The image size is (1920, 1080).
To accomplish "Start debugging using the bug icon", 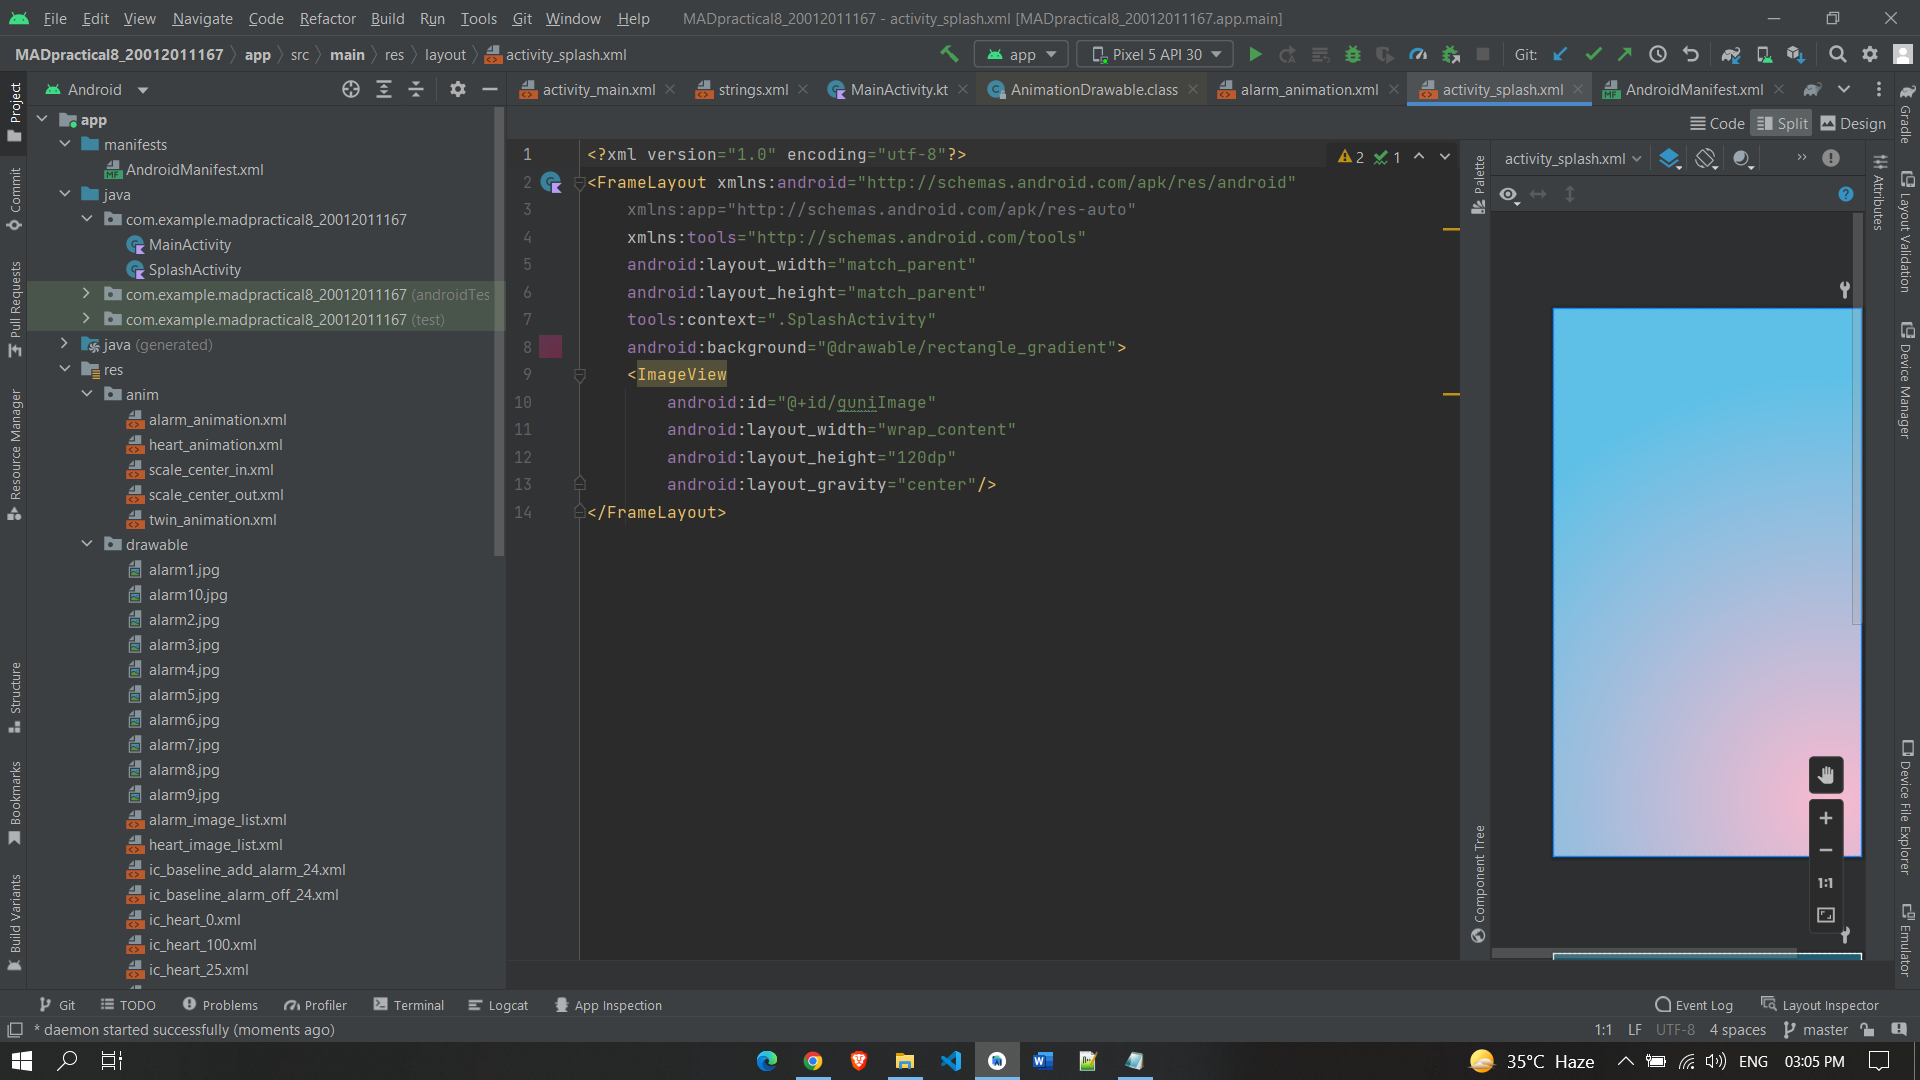I will click(1353, 54).
